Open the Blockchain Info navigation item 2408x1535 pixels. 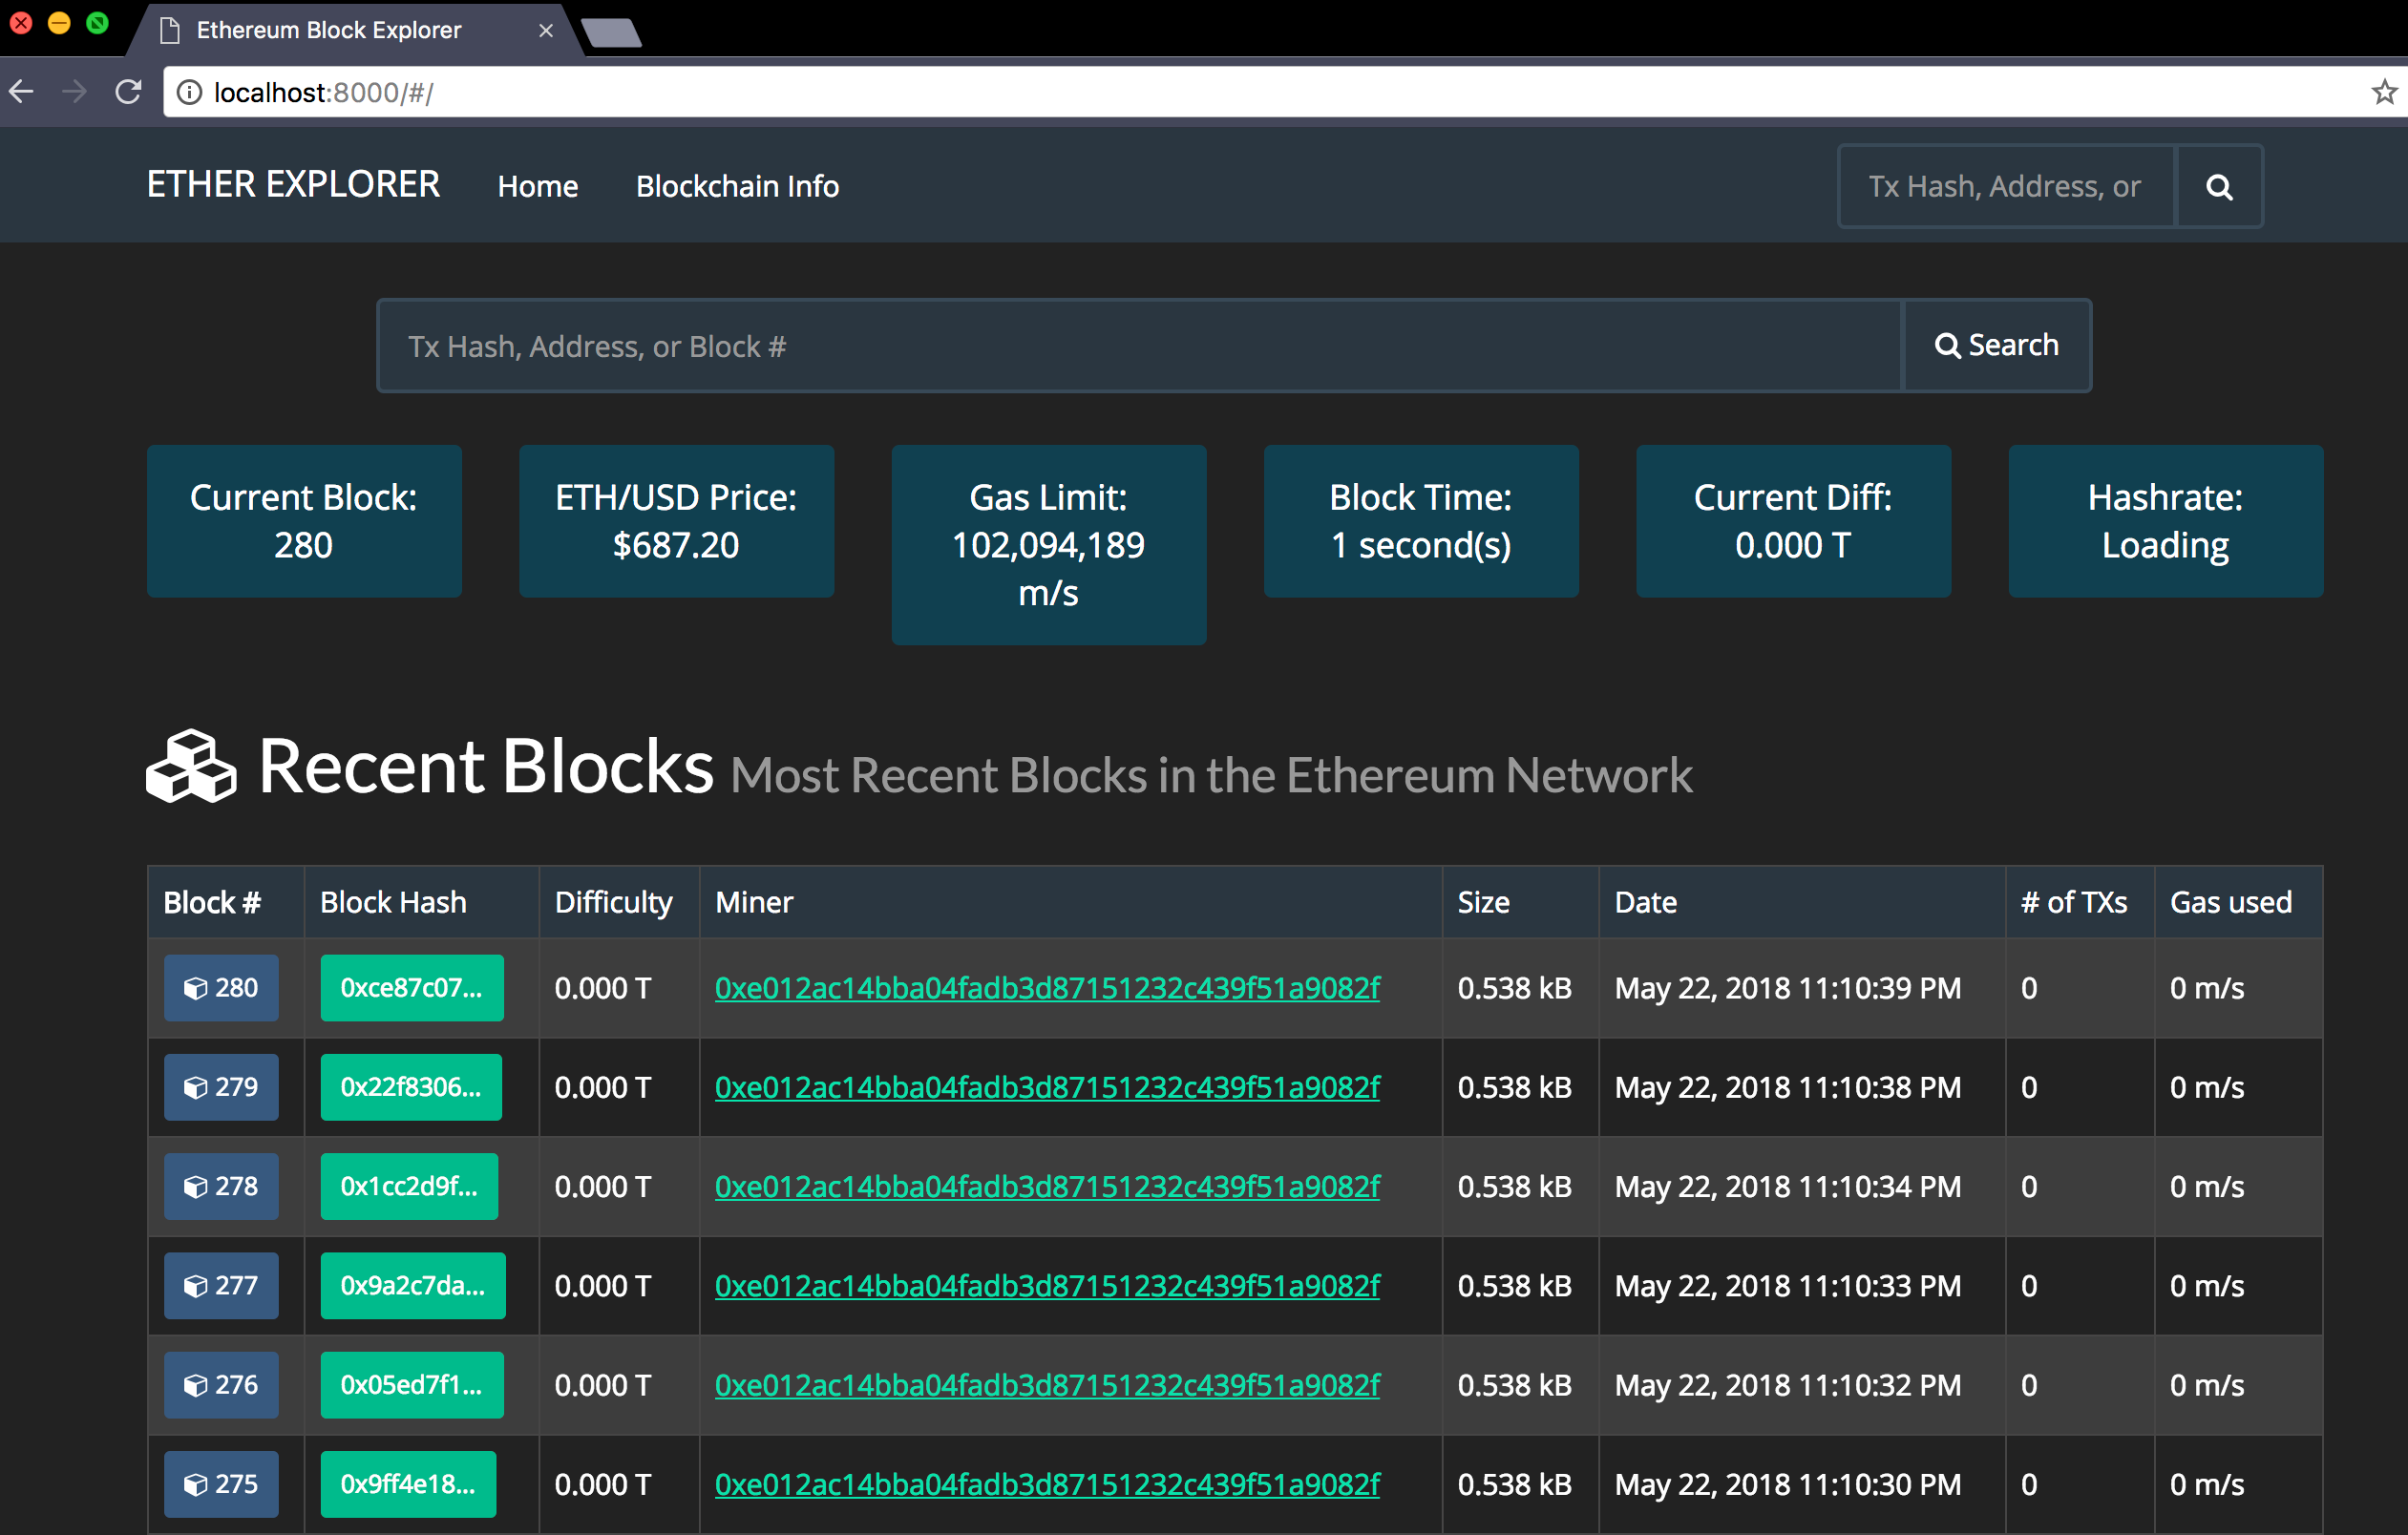(737, 186)
